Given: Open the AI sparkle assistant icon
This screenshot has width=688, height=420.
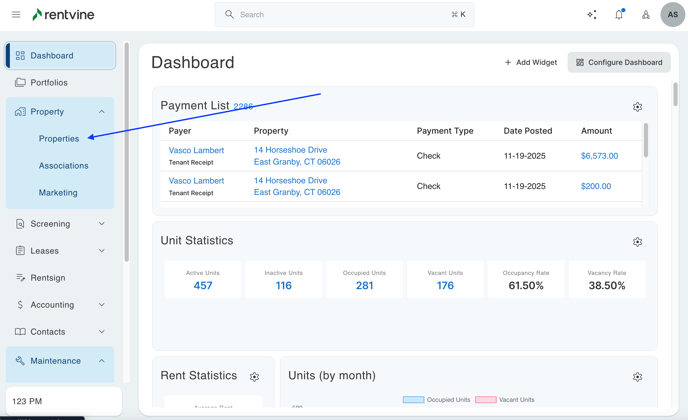Looking at the screenshot, I should point(592,15).
